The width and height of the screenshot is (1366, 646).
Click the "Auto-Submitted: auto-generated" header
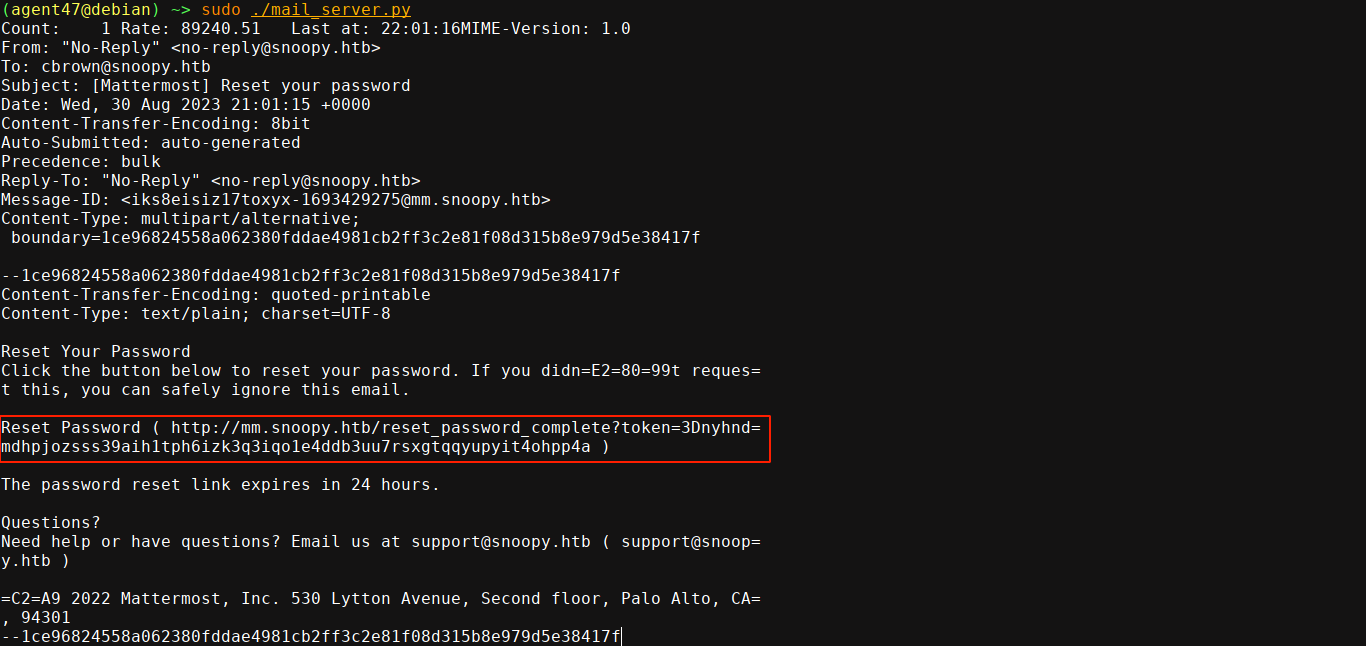pos(150,143)
